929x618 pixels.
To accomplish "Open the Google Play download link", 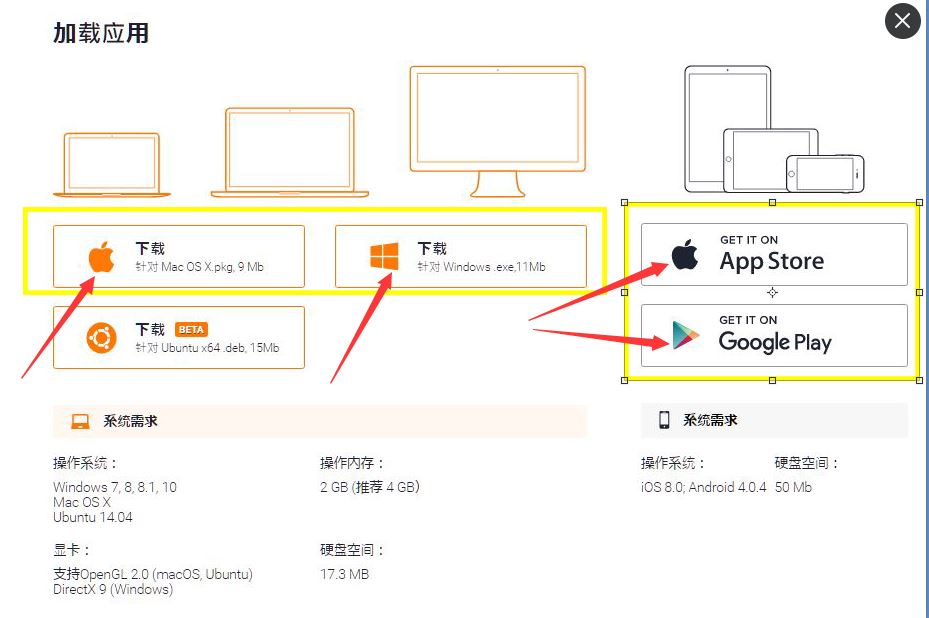I will tap(774, 335).
